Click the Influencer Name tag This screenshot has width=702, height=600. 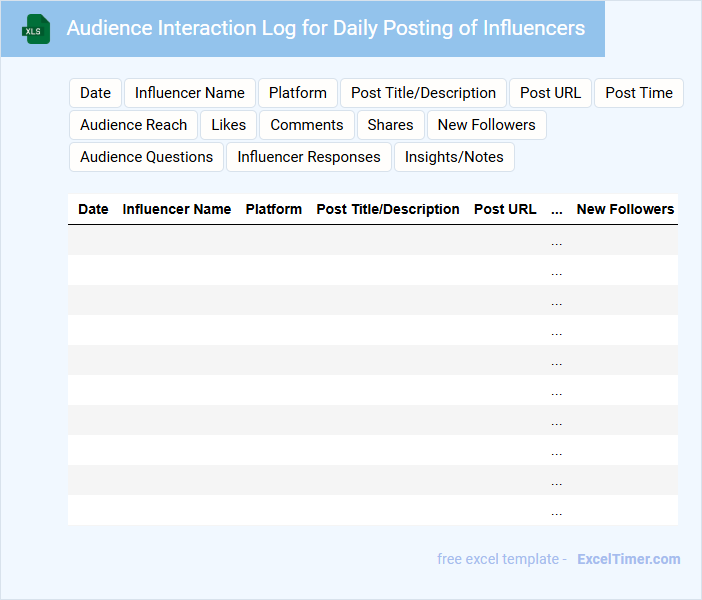(x=190, y=93)
